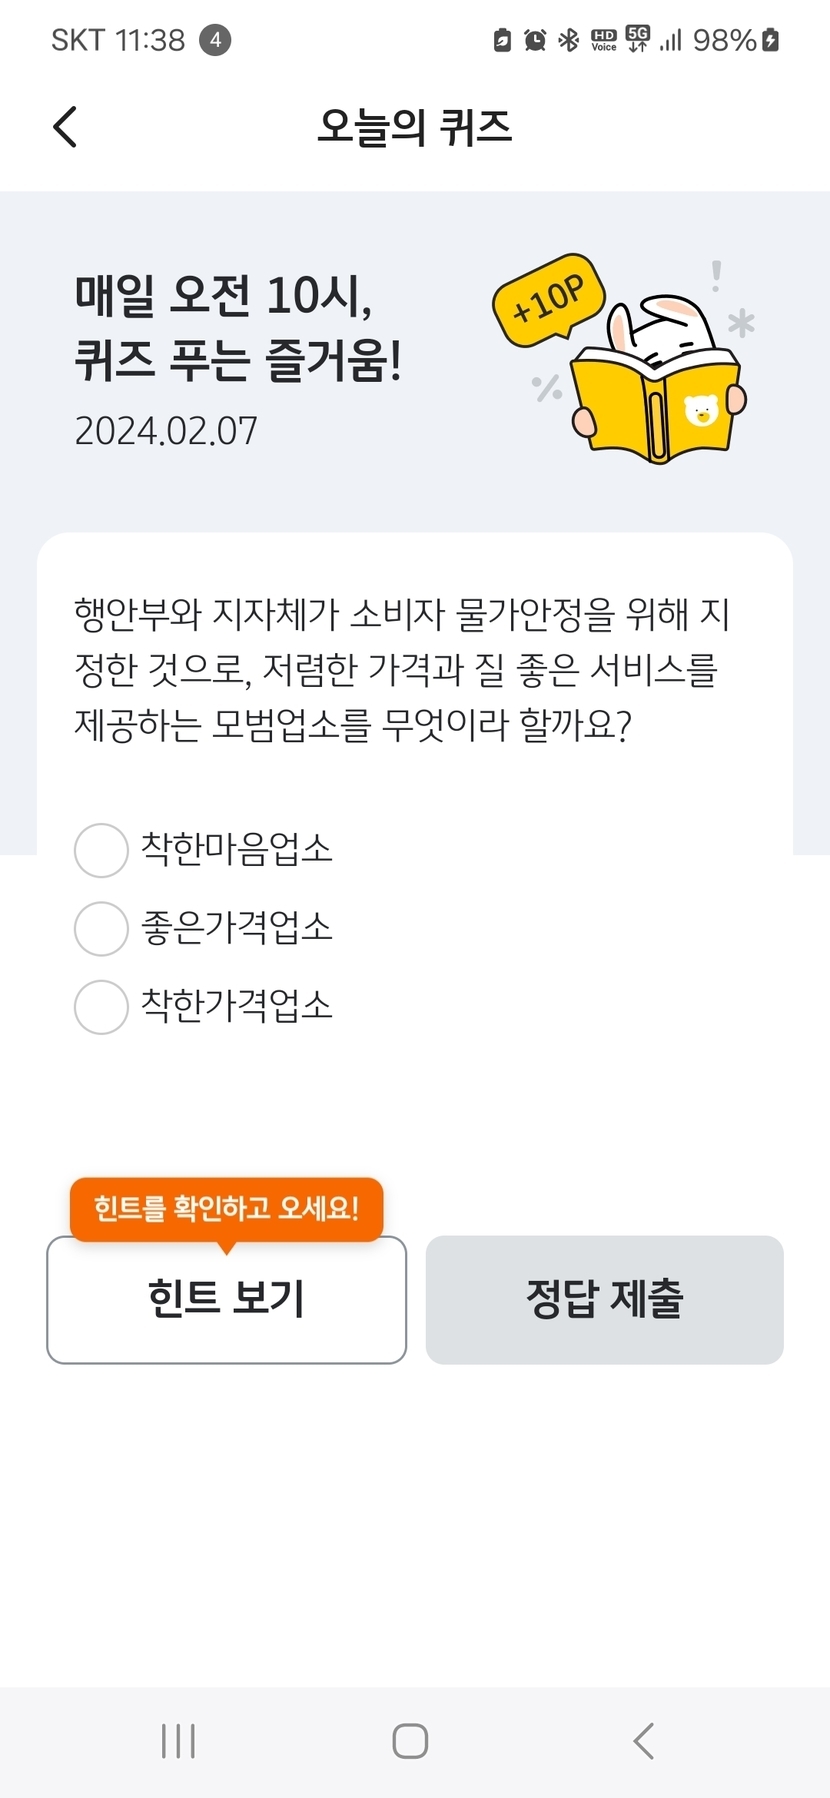
Task: Select the 좋은가격업소 radio option
Action: click(101, 928)
